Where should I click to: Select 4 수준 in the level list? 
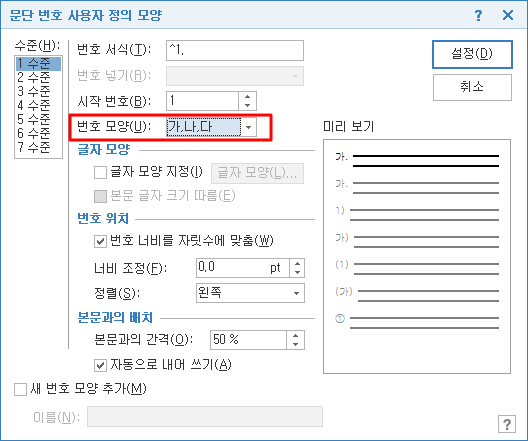click(38, 105)
